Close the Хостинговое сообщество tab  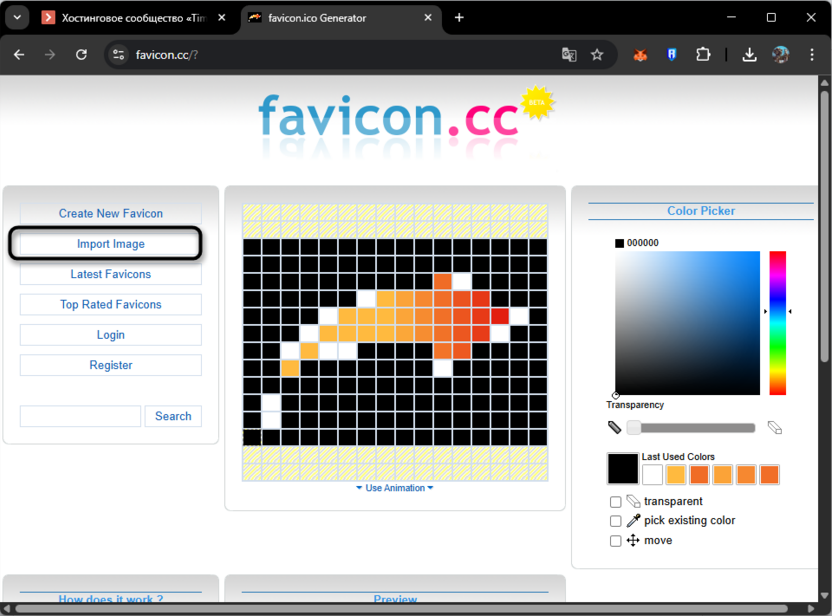pos(222,18)
